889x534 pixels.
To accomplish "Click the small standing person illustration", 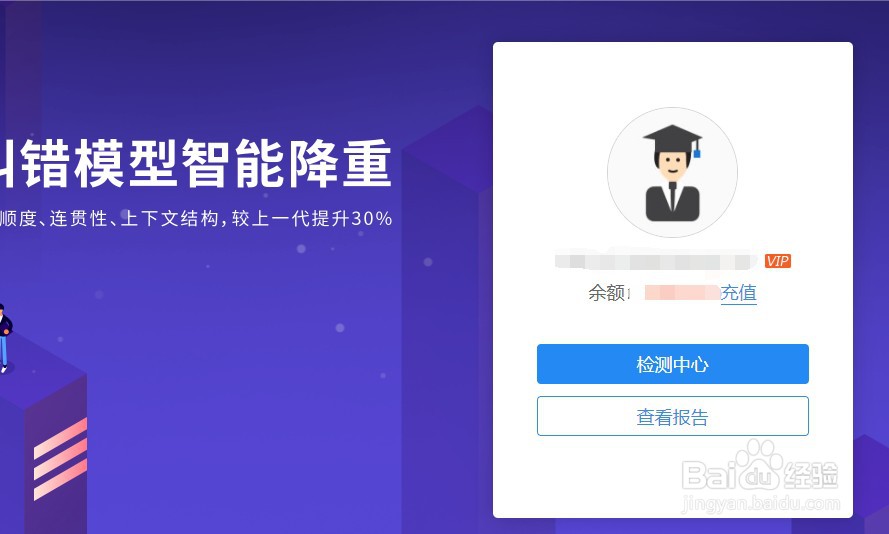I will [x=4, y=338].
